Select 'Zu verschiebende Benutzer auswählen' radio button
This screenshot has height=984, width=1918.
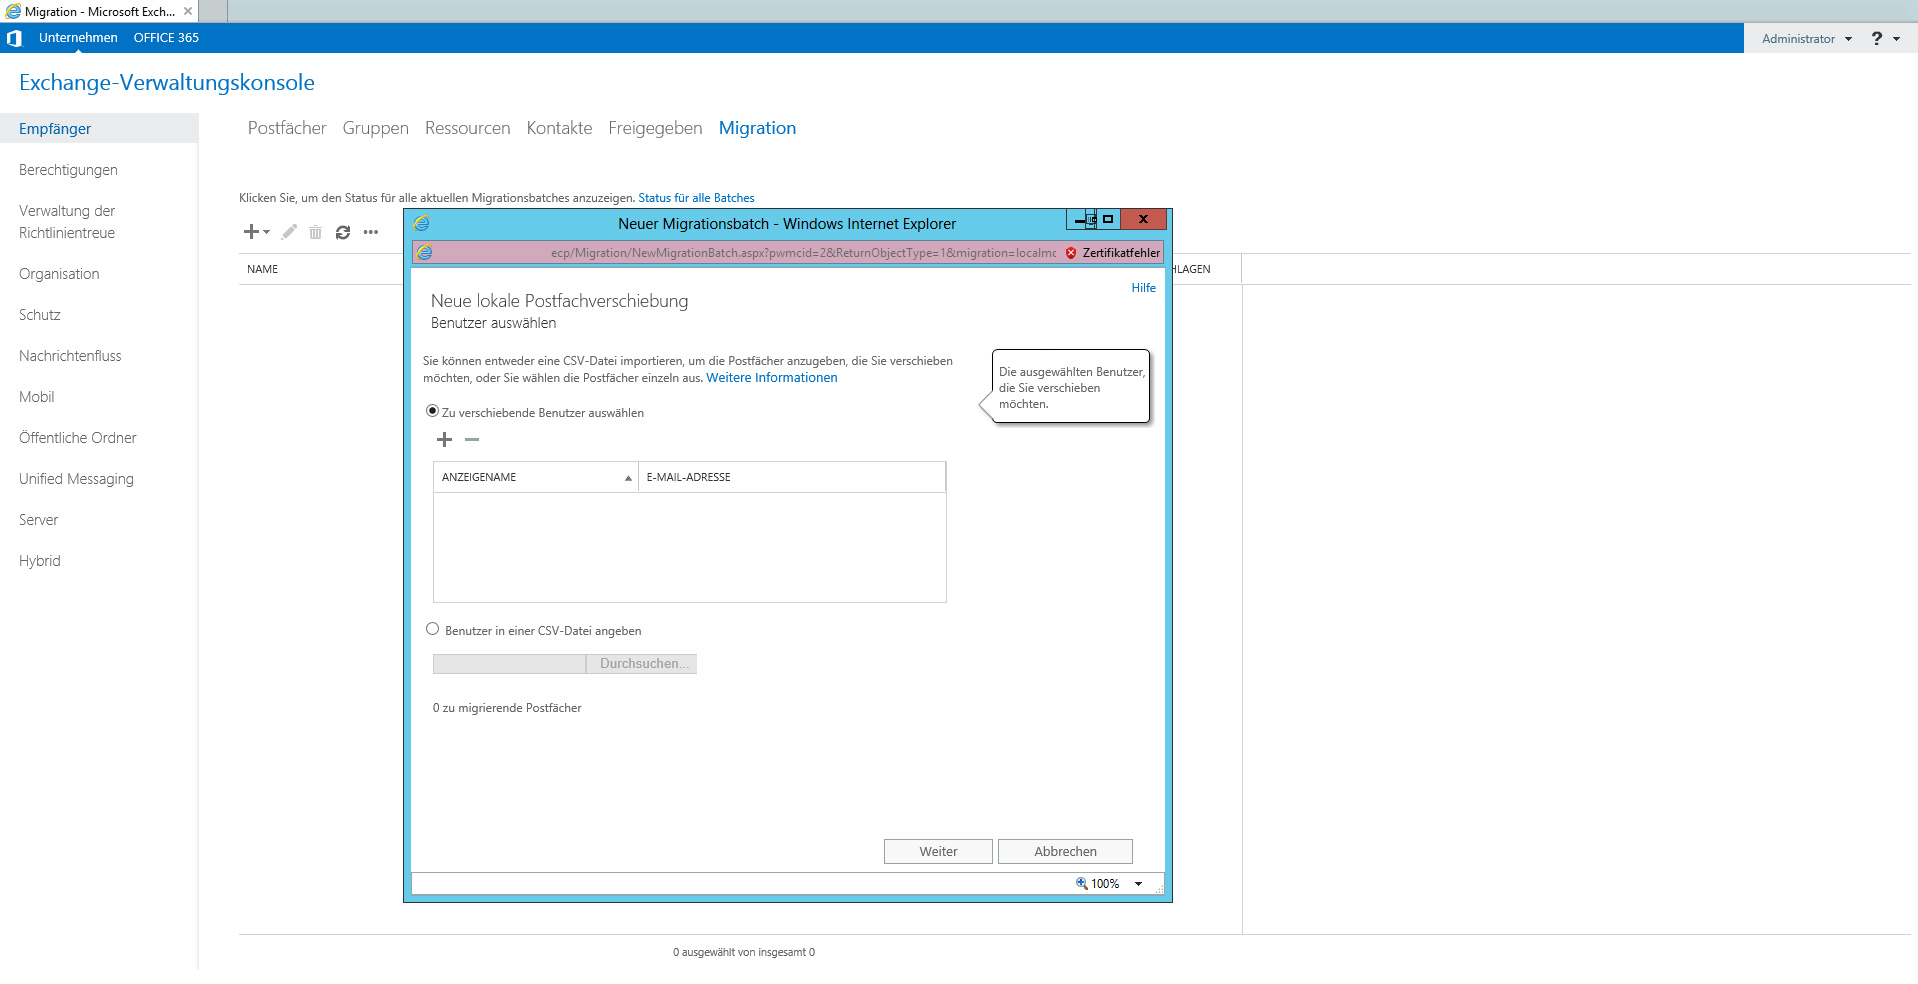[x=433, y=411]
